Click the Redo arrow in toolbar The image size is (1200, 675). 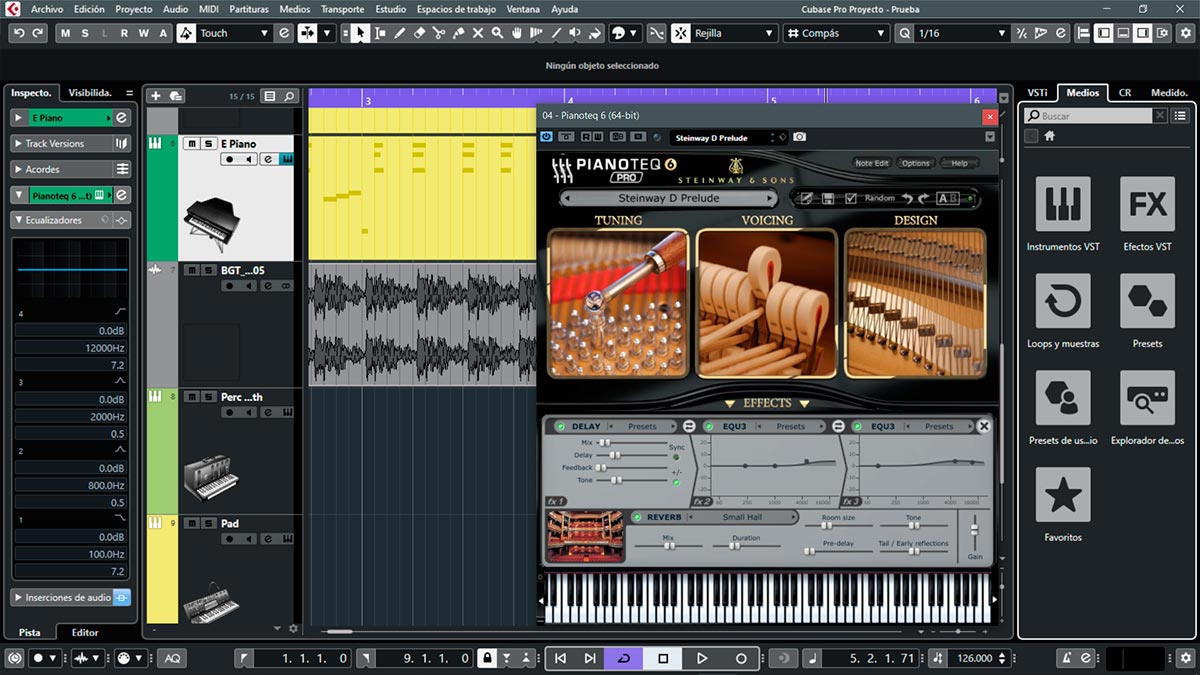click(x=38, y=33)
